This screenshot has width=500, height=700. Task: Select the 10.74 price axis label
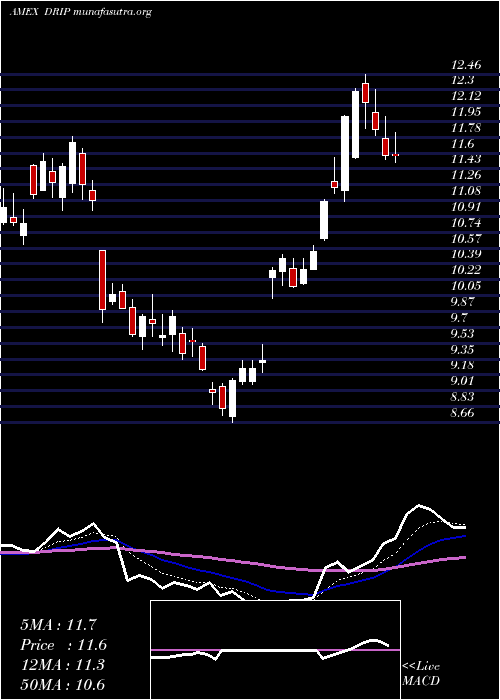click(466, 223)
